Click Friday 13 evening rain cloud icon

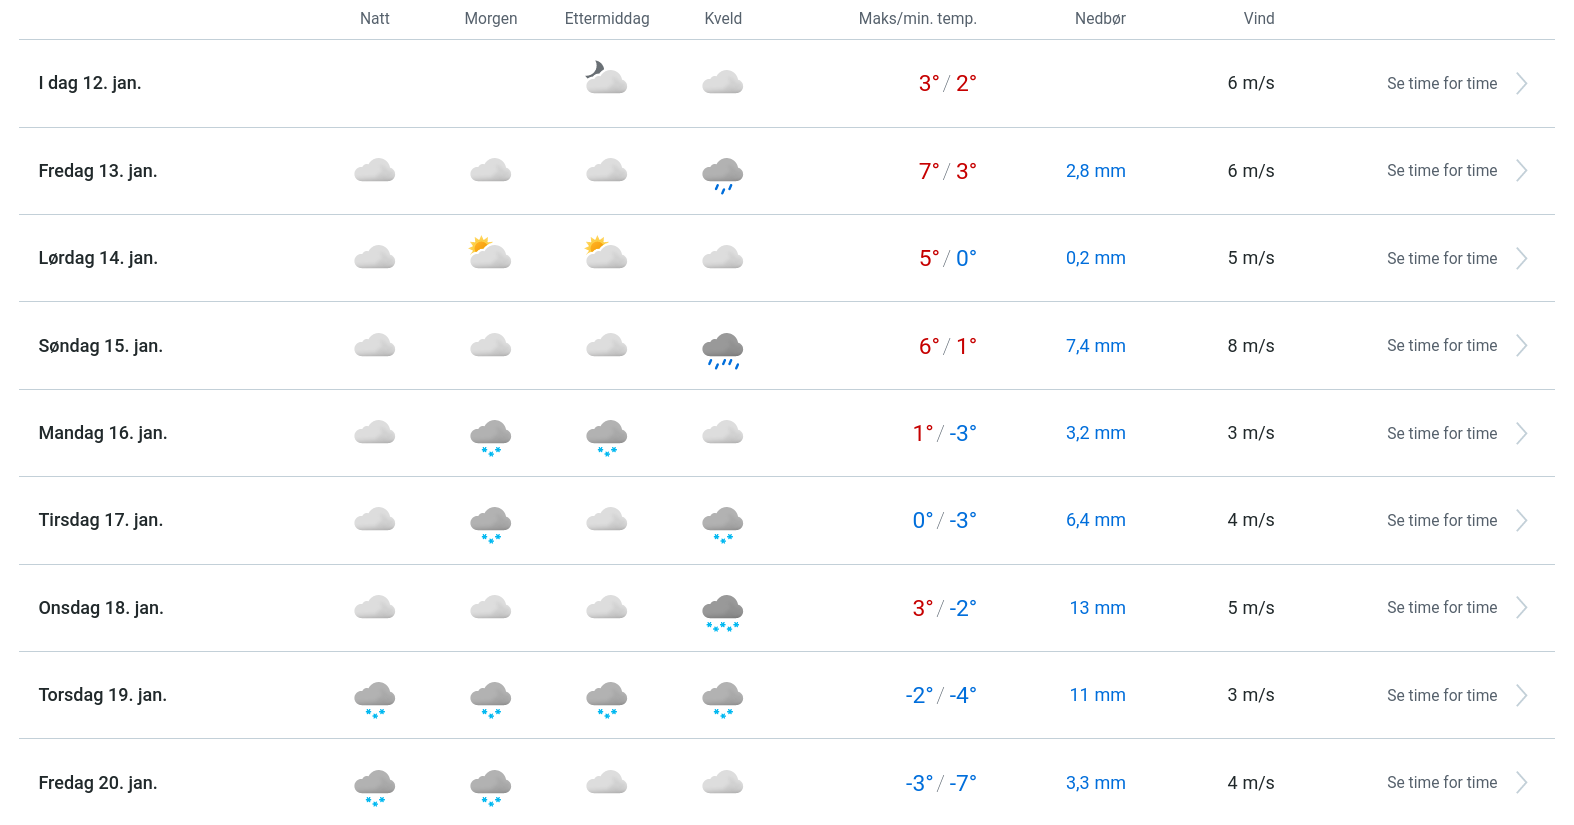(722, 174)
